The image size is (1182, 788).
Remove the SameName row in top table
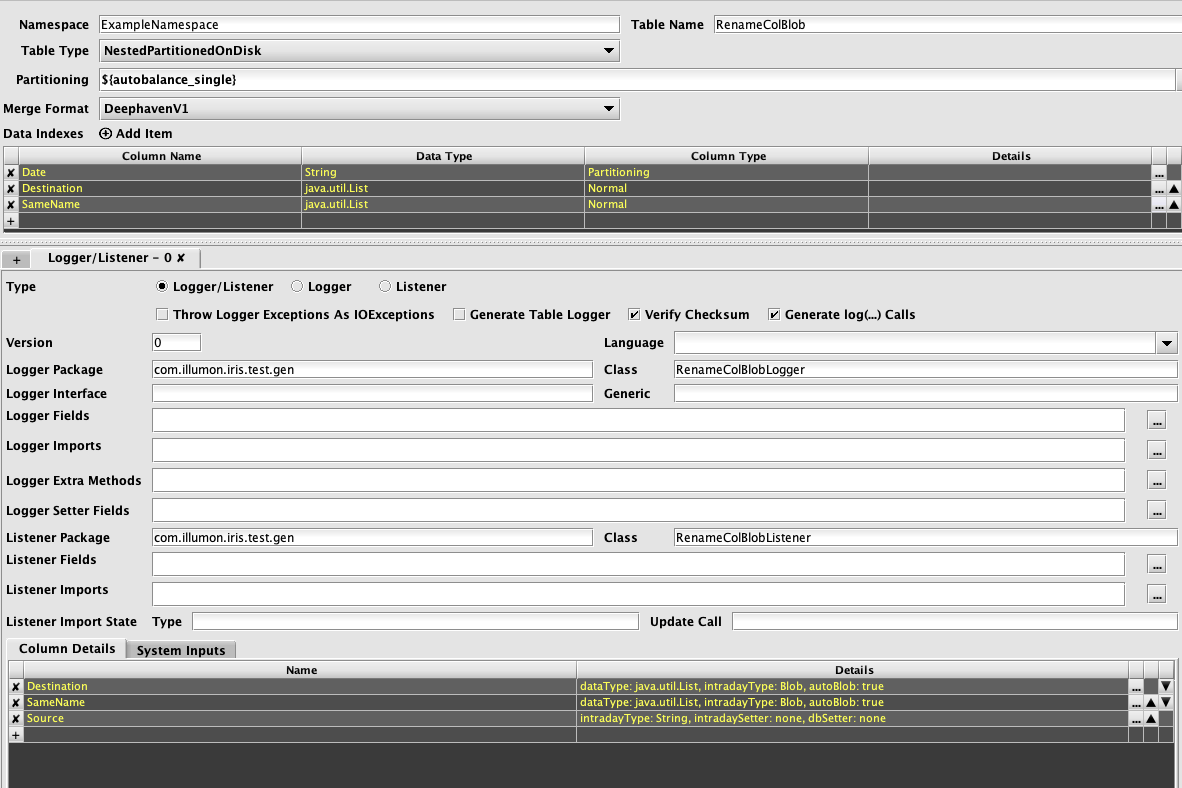(x=11, y=205)
